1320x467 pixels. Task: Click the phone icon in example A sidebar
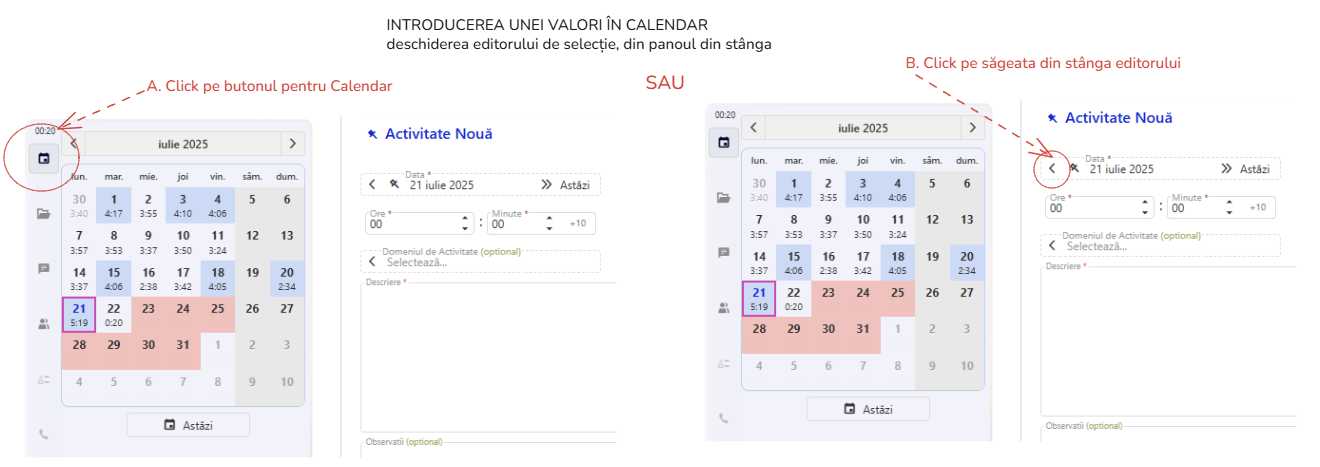click(43, 434)
